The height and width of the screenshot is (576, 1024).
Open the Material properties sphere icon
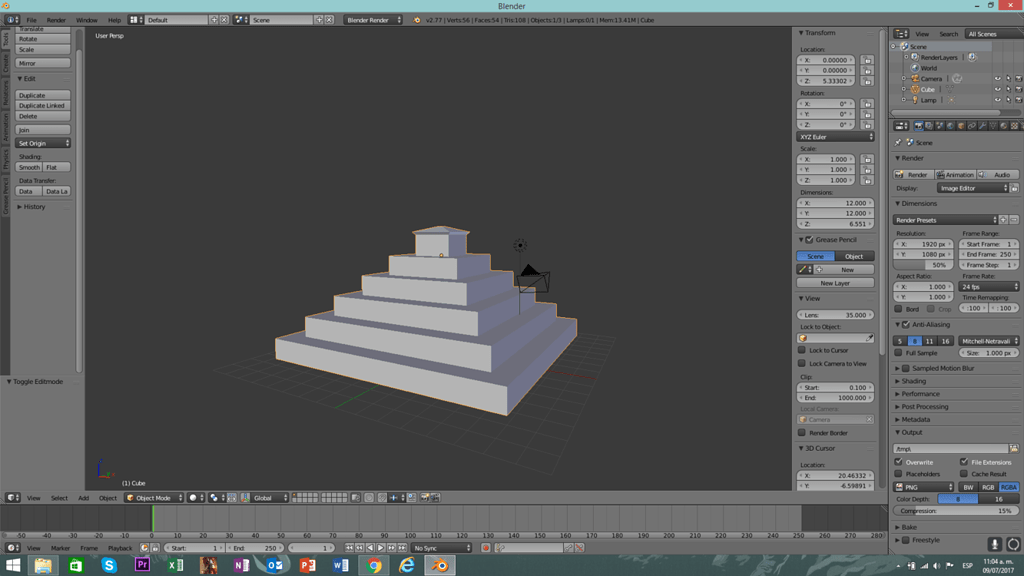pyautogui.click(x=1003, y=125)
